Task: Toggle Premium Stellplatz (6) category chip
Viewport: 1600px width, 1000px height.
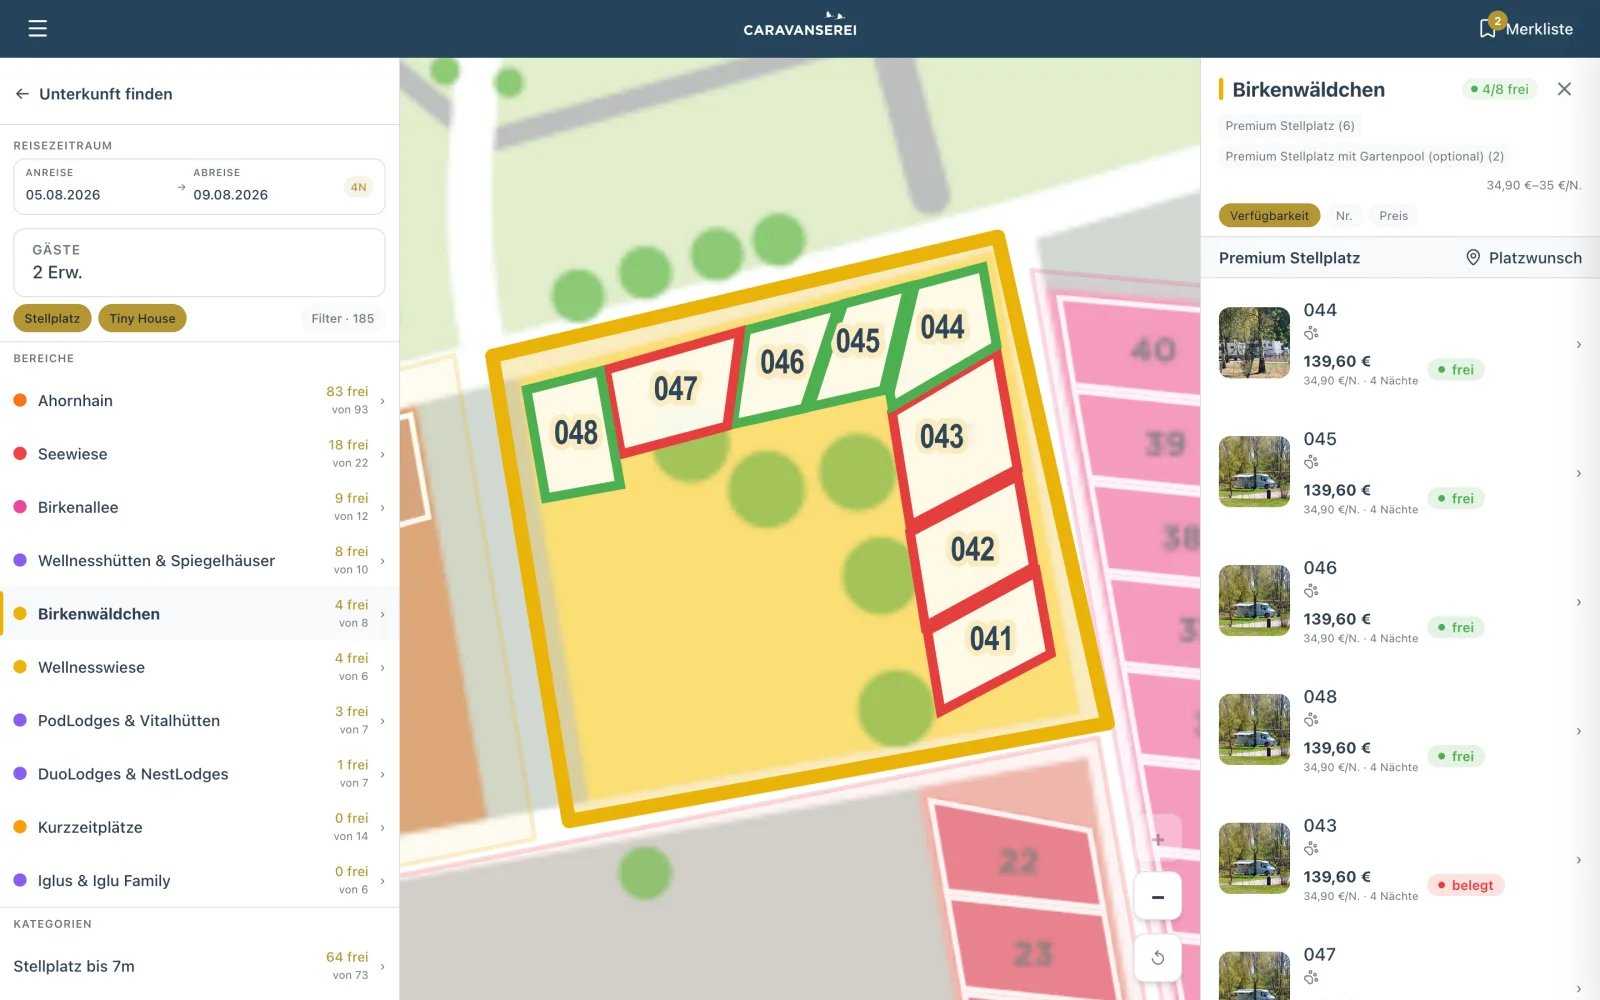Action: click(1289, 126)
